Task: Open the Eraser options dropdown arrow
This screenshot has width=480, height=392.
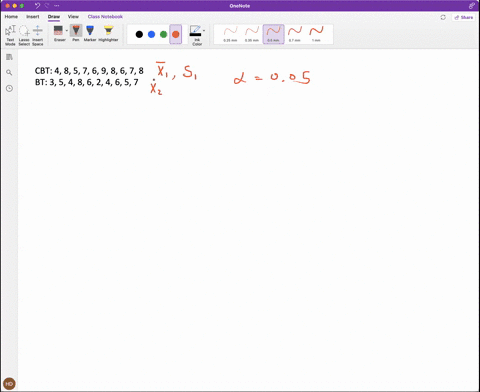Action: pyautogui.click(x=67, y=31)
